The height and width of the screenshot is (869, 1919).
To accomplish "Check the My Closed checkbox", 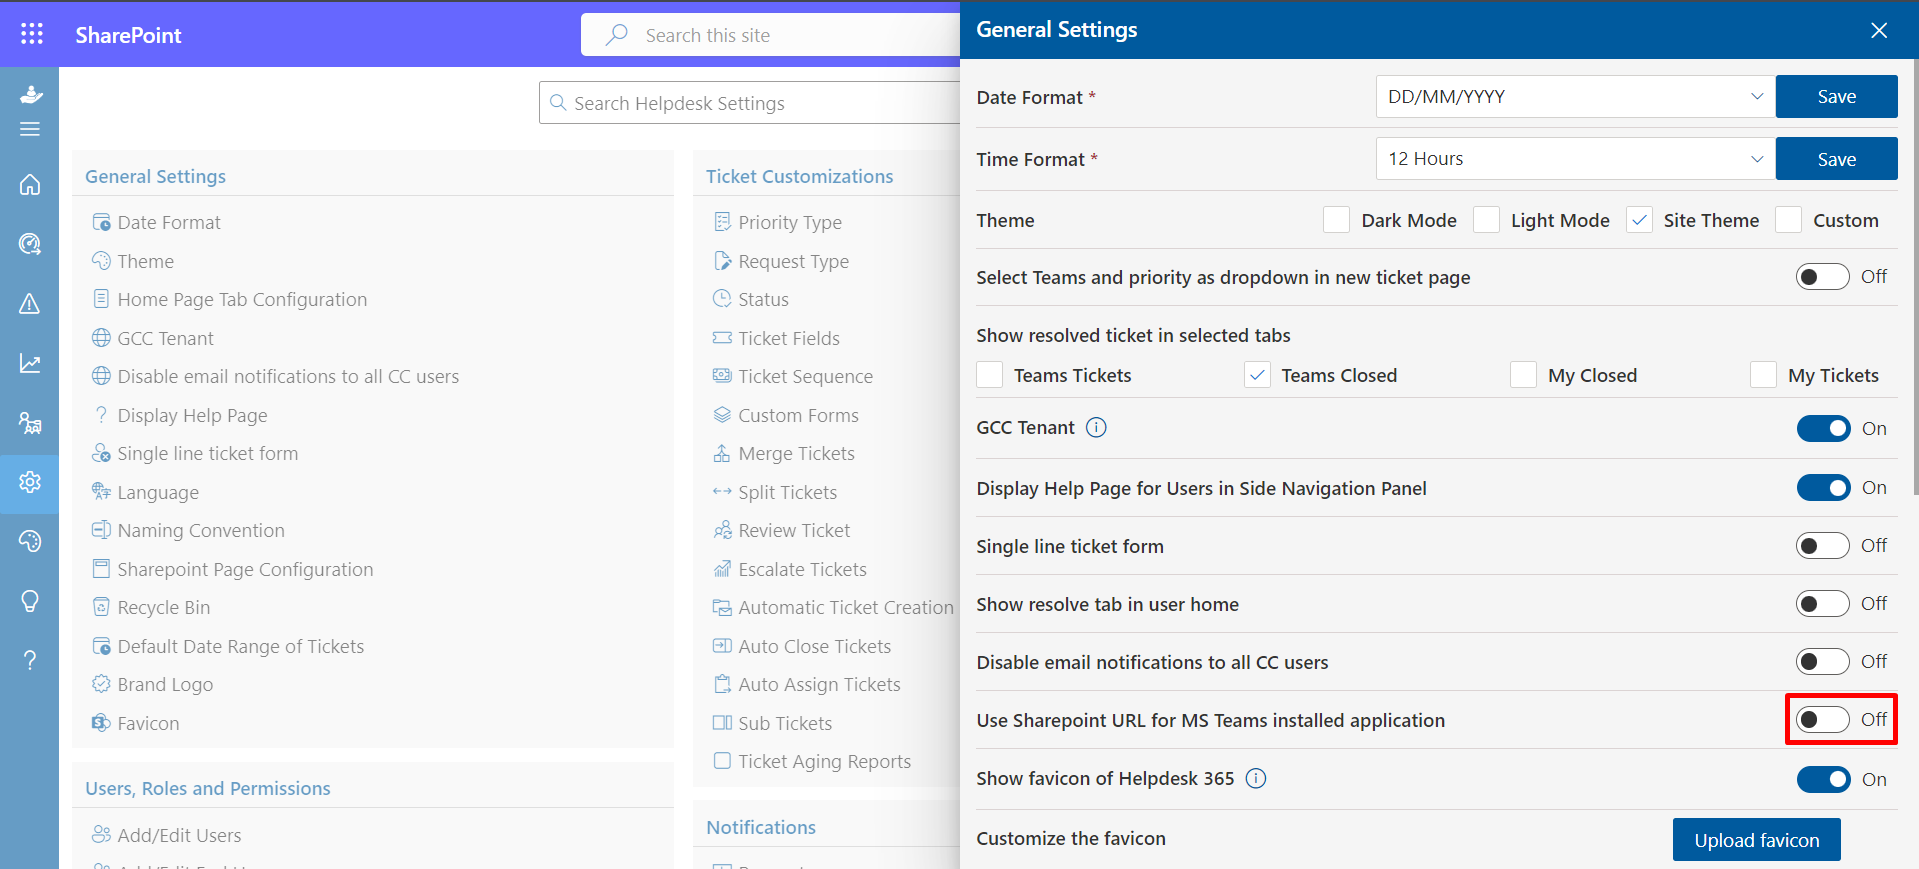I will point(1523,375).
